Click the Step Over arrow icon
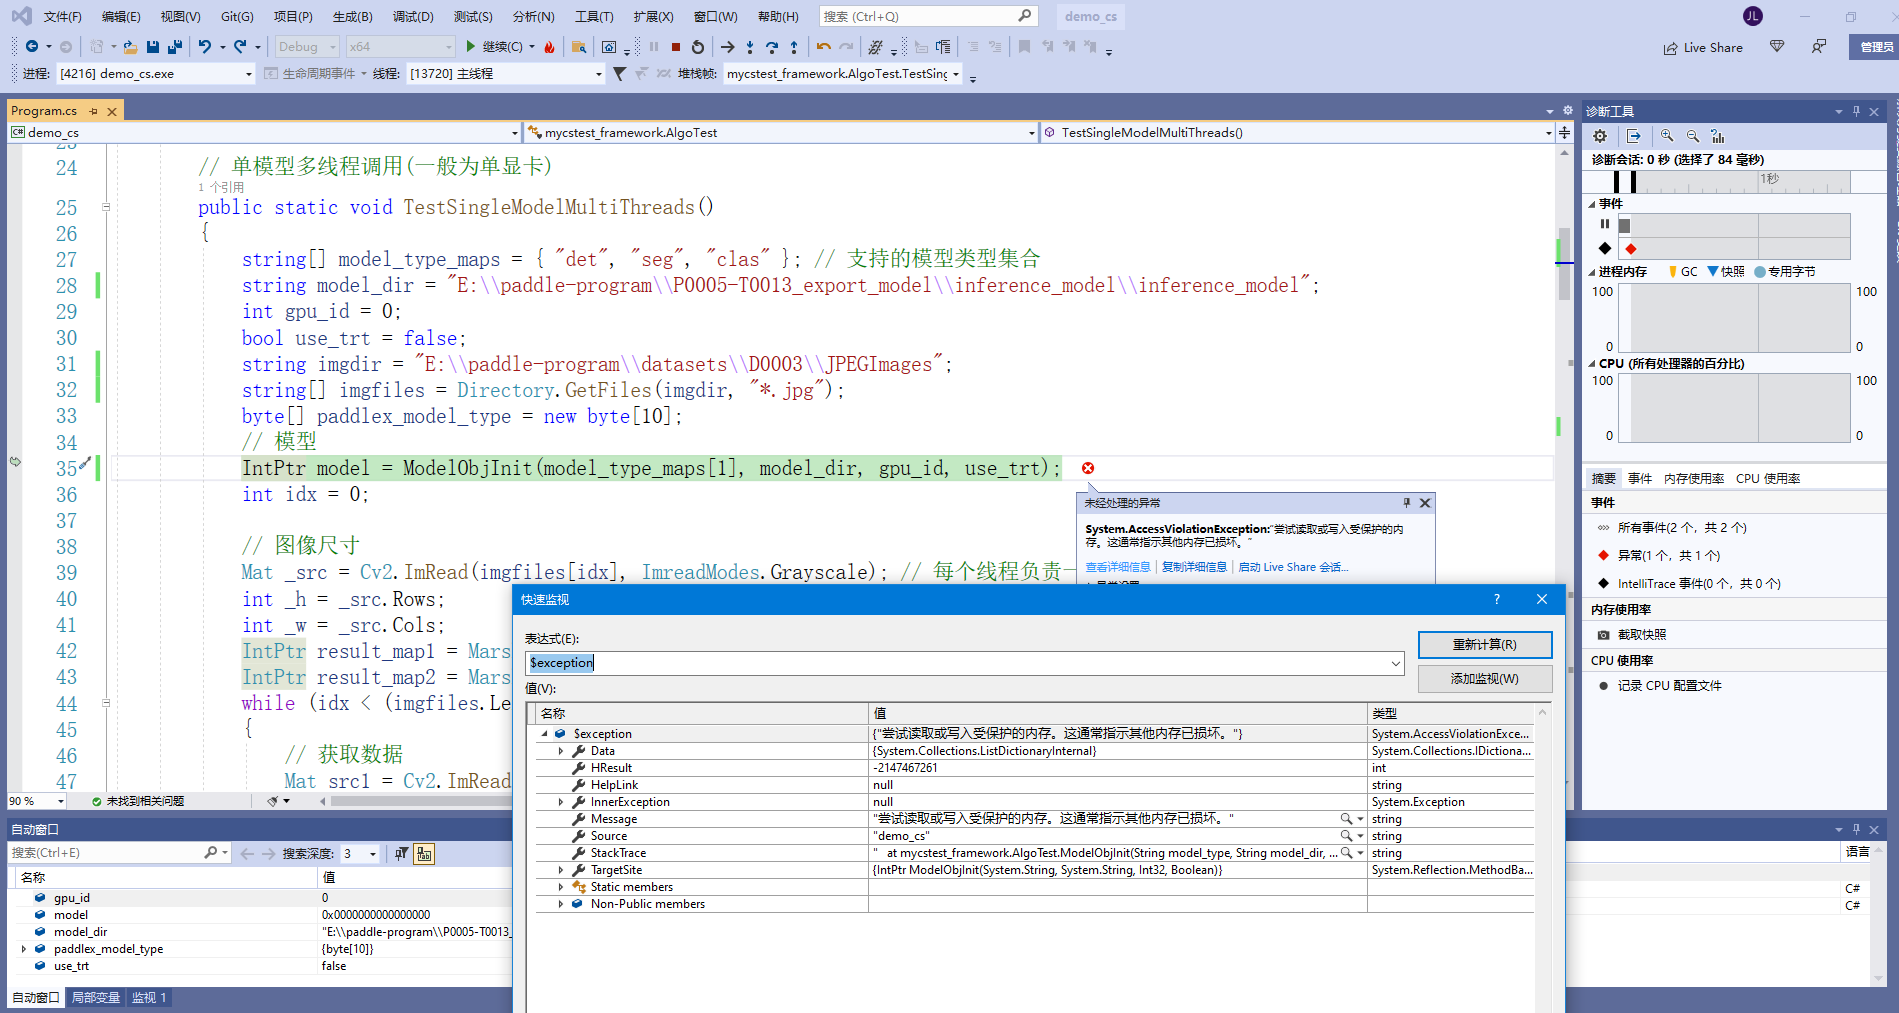This screenshot has width=1899, height=1013. click(772, 46)
